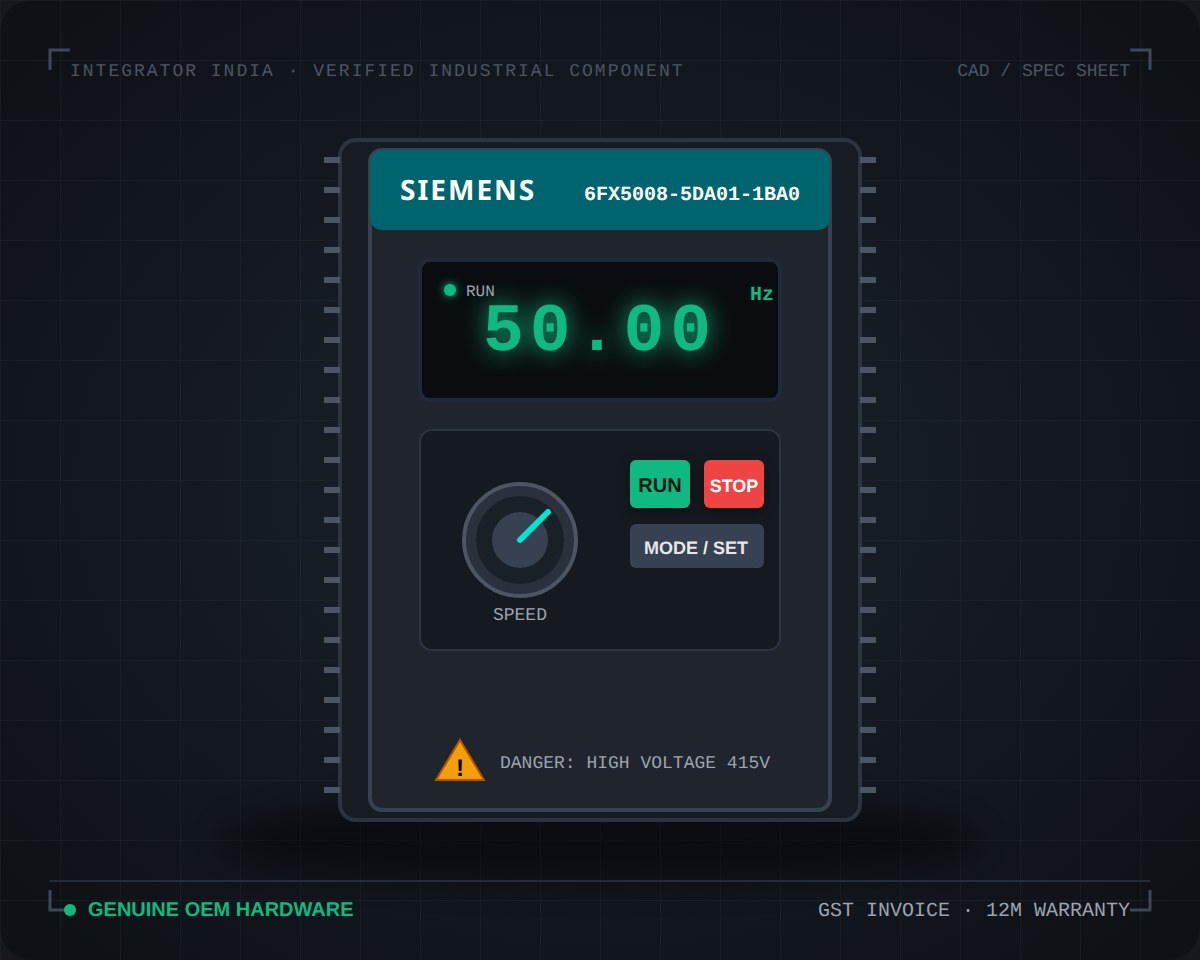
Task: Click the SIEMENS brand logo
Action: tap(468, 190)
